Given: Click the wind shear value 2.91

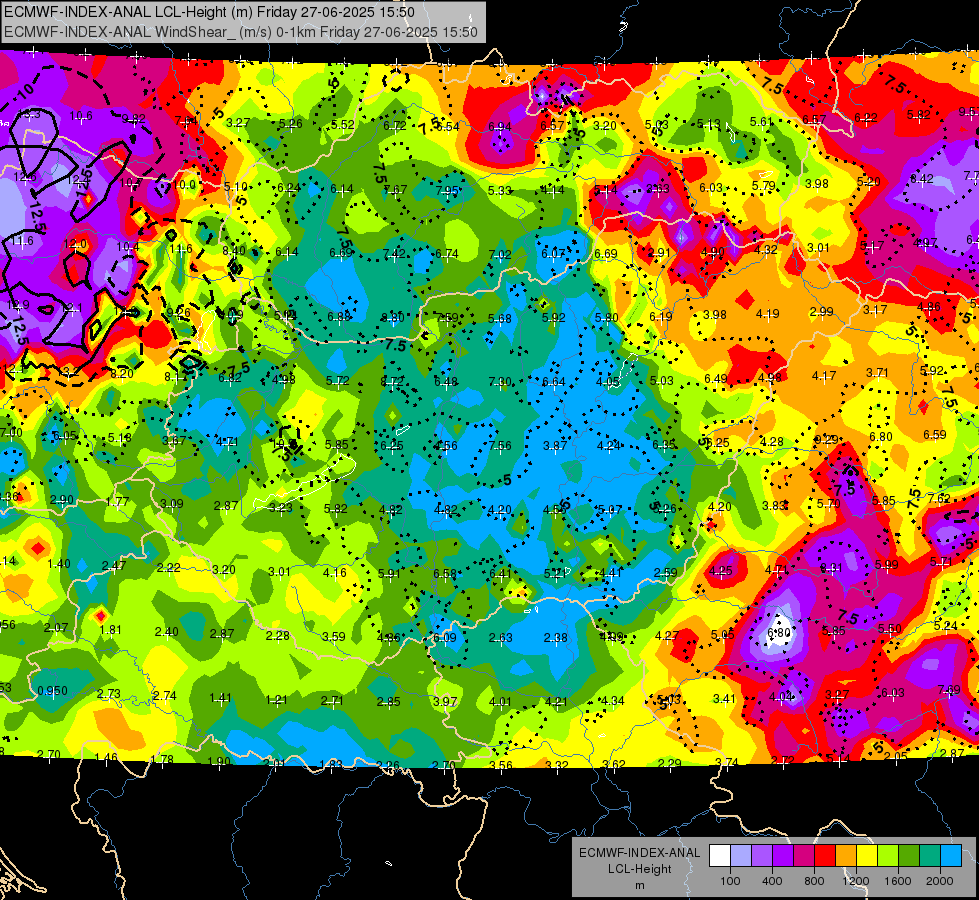Looking at the screenshot, I should click(659, 253).
